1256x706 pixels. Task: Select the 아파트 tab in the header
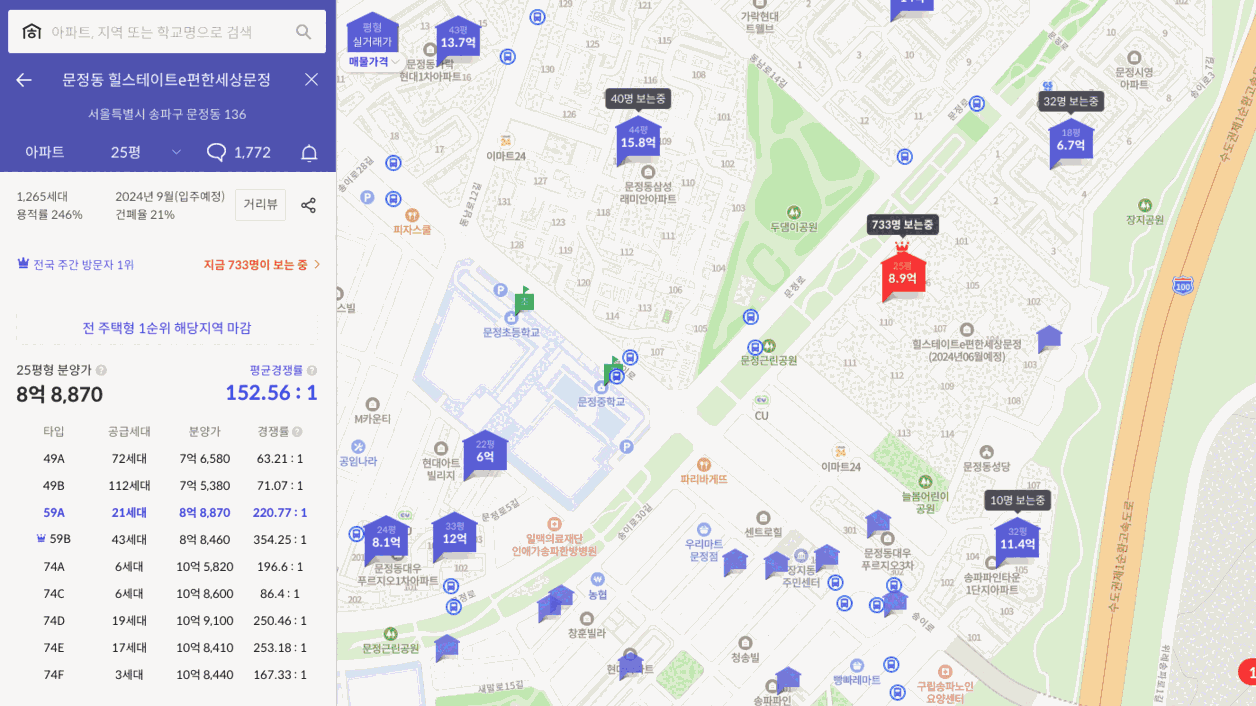click(46, 152)
